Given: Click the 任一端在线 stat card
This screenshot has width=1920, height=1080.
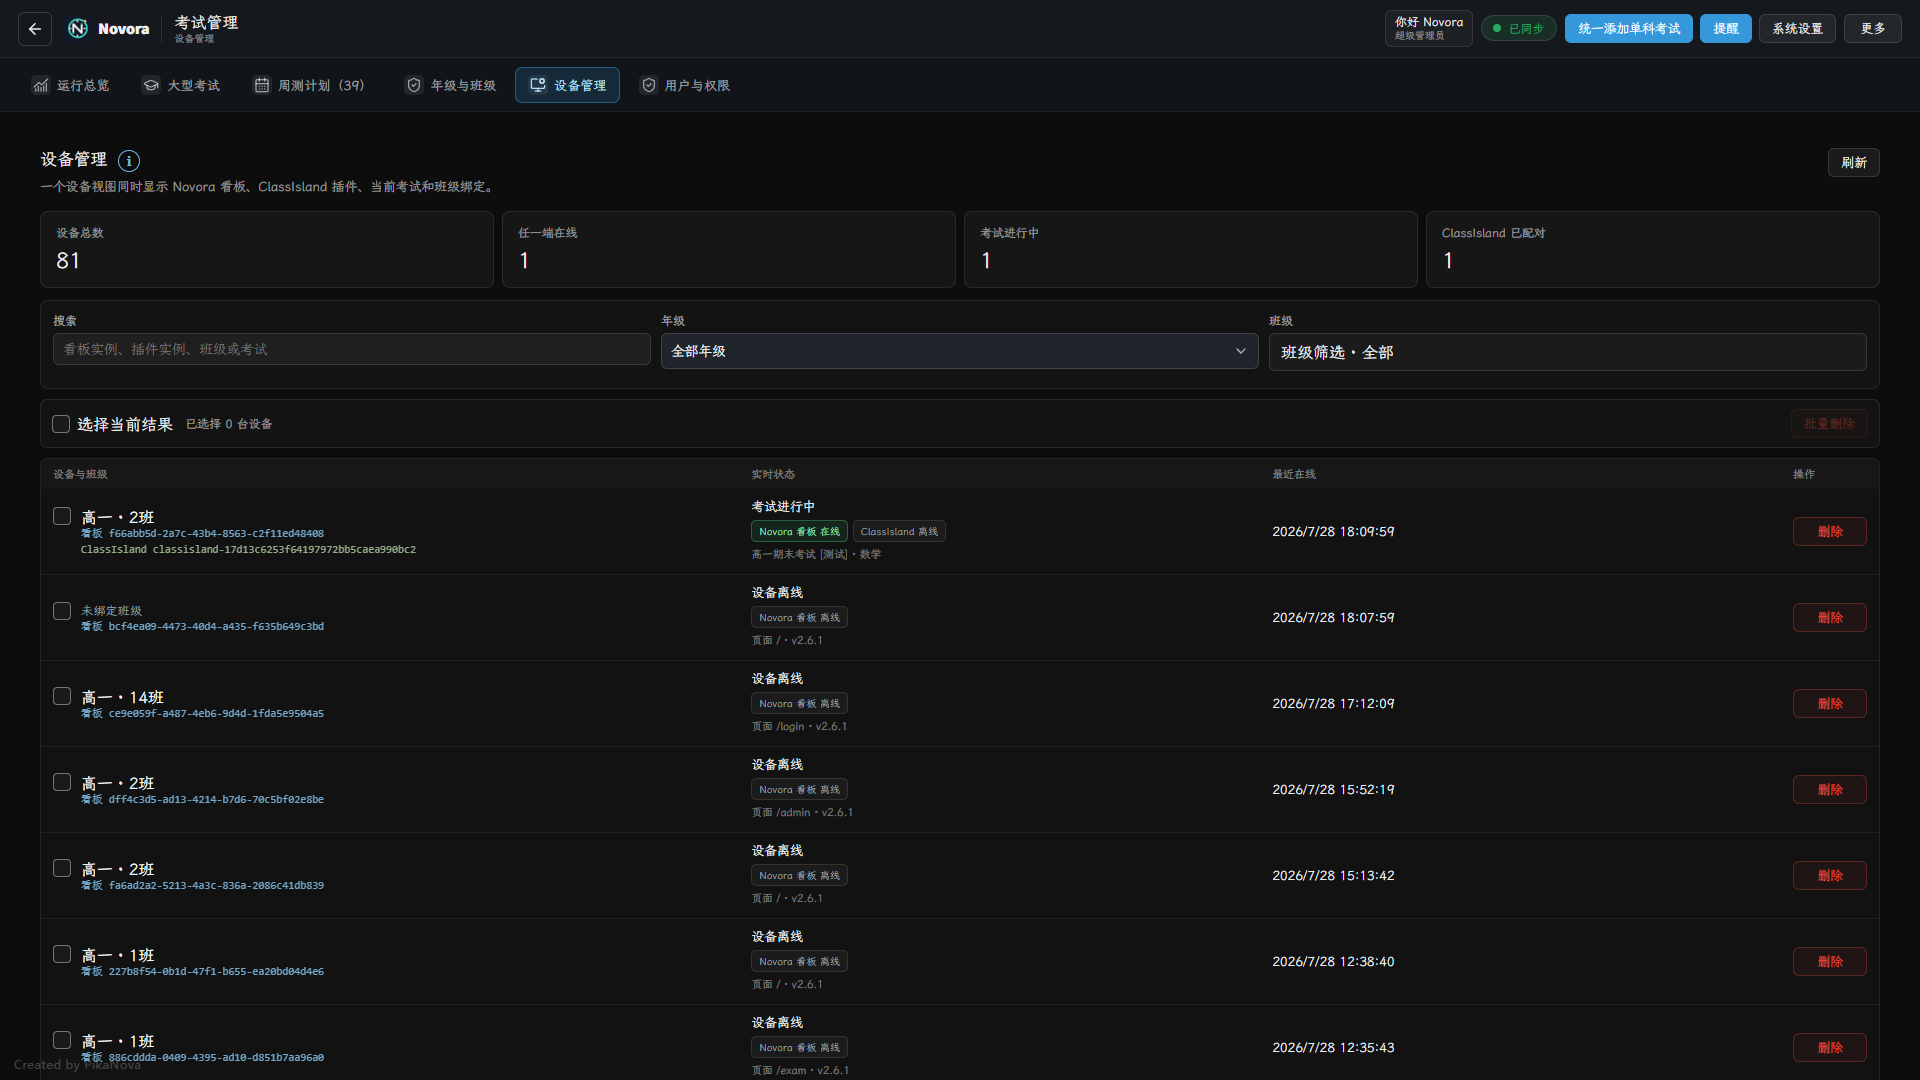Looking at the screenshot, I should coord(728,249).
